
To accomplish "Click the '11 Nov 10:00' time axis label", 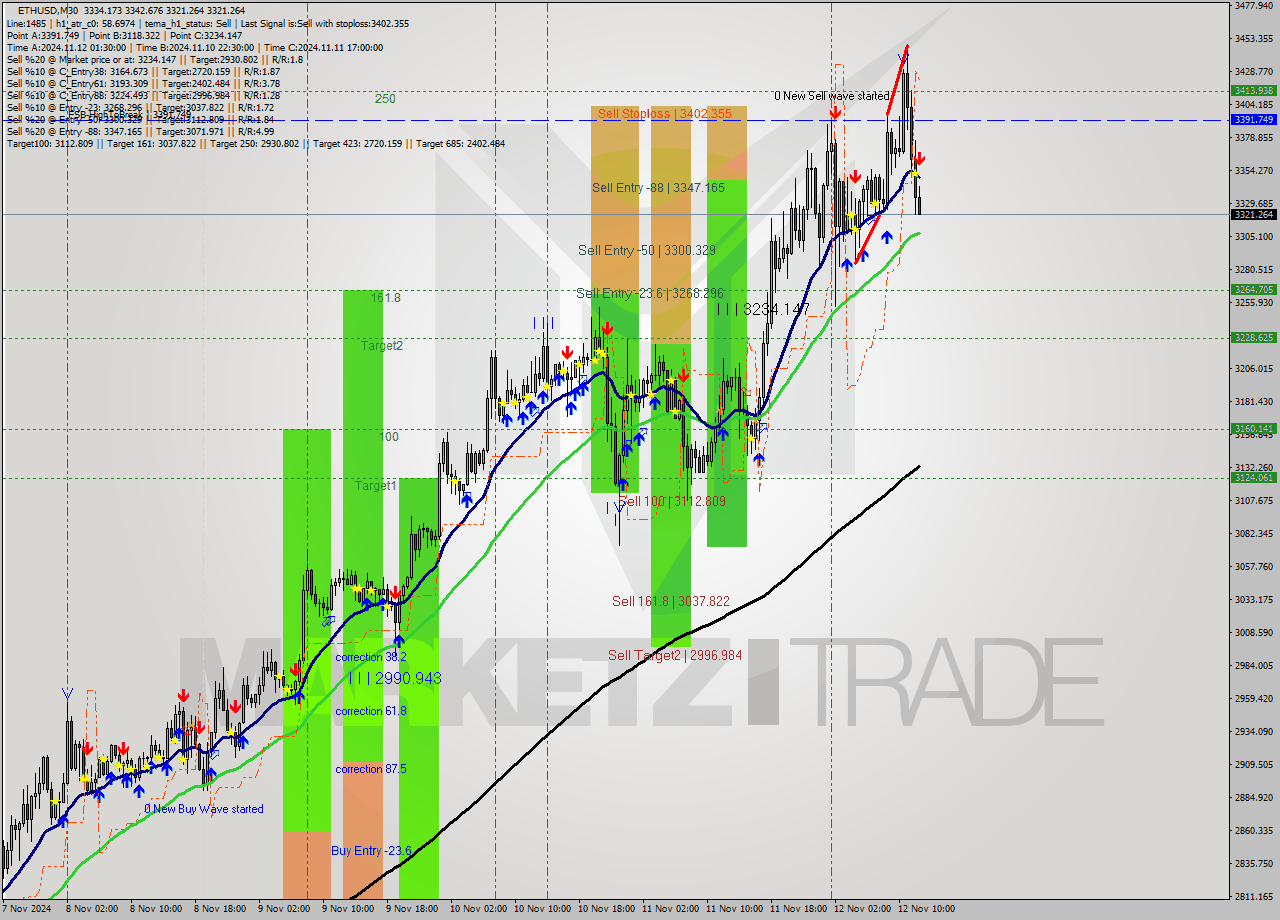I will 733,909.
